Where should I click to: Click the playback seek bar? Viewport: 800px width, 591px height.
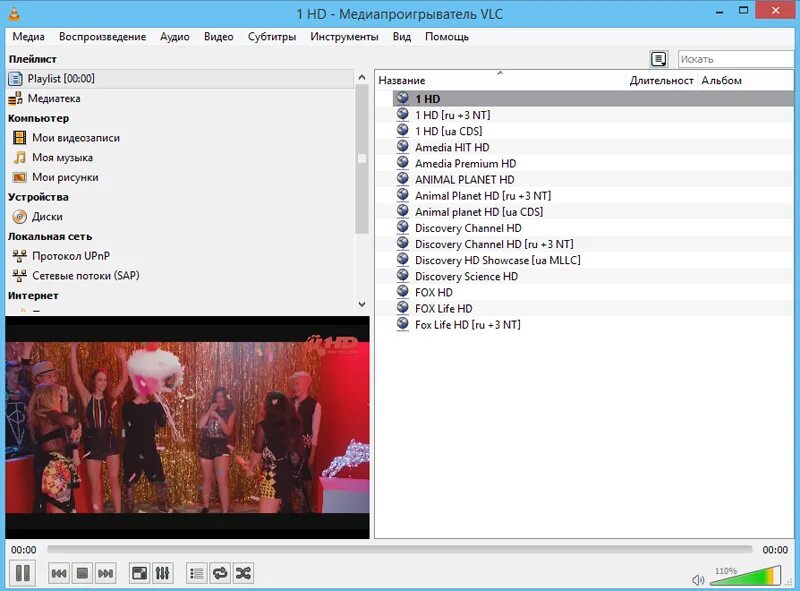coord(399,549)
